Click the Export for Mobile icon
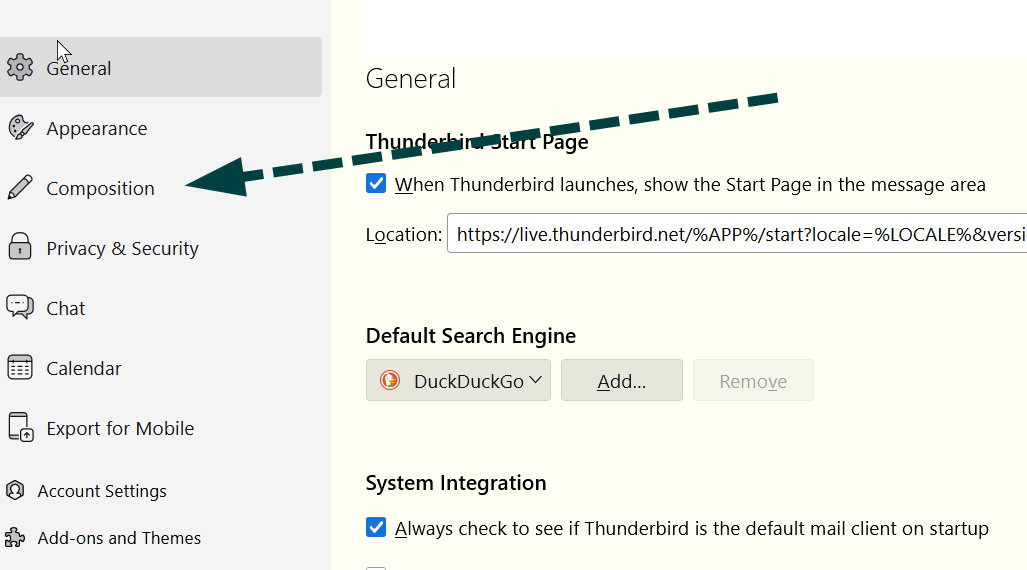 point(20,428)
